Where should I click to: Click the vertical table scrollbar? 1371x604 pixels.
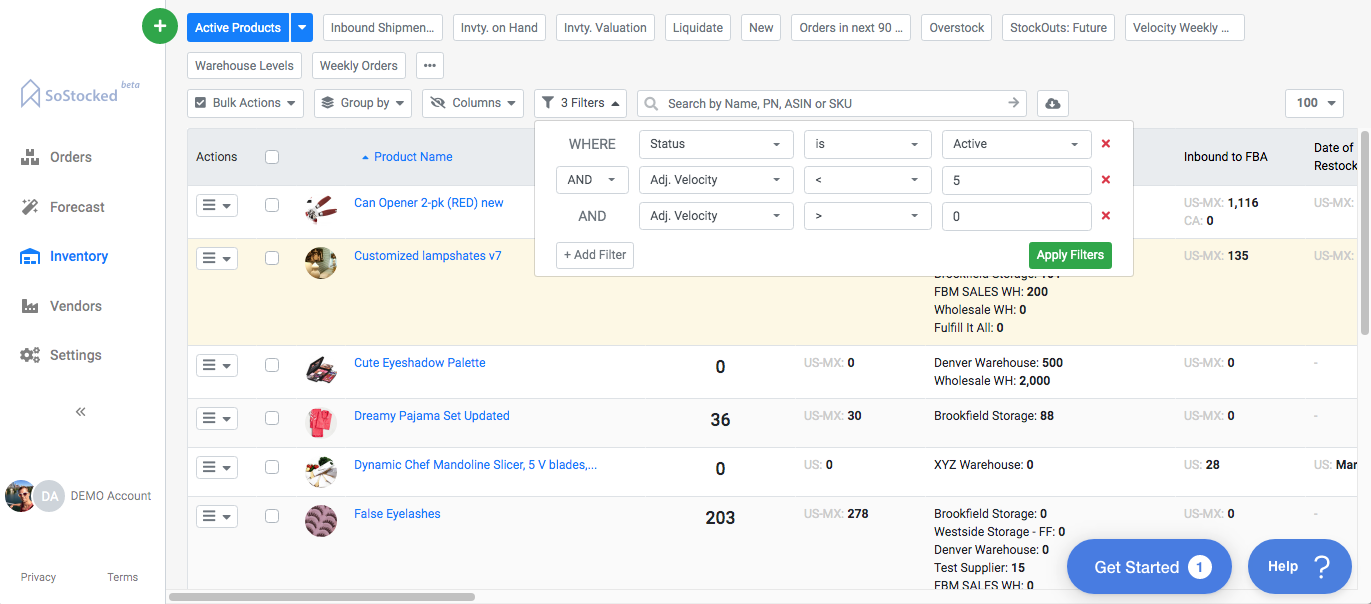(x=1365, y=233)
